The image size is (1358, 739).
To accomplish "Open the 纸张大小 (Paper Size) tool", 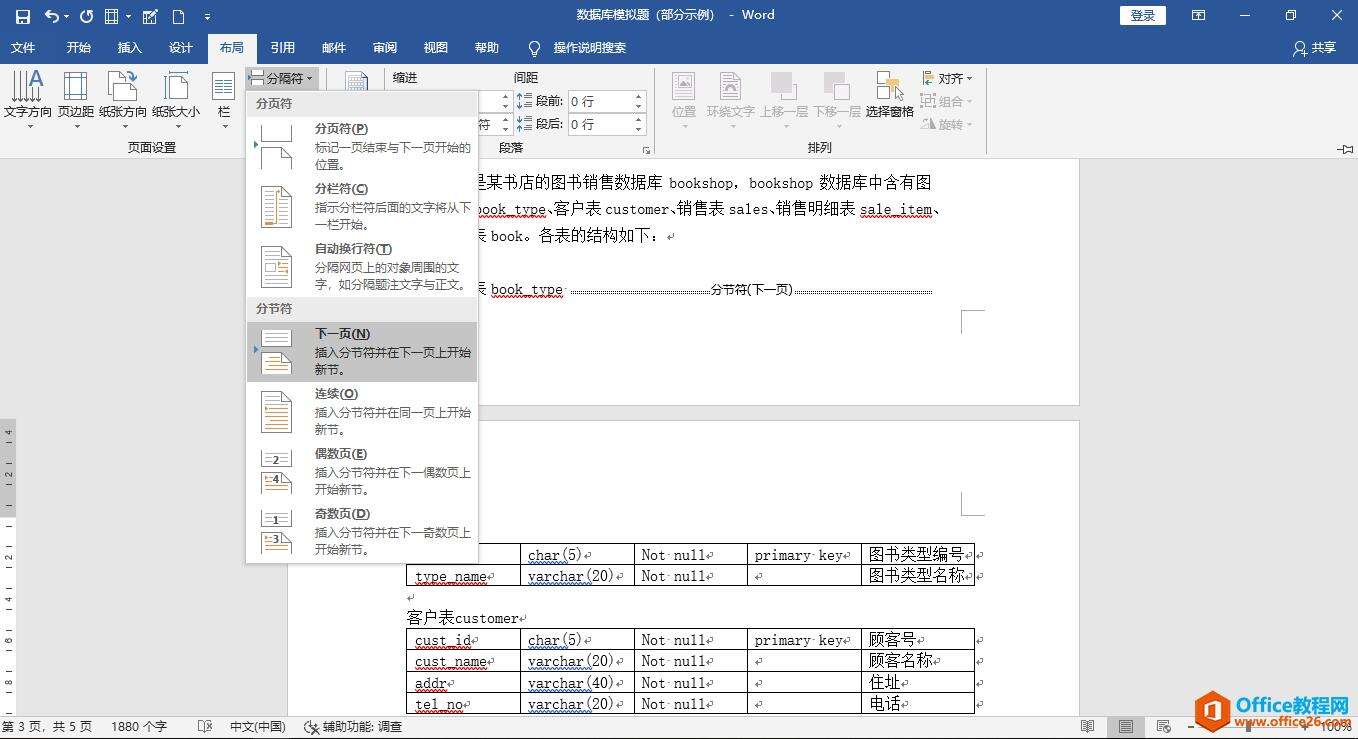I will click(x=176, y=98).
